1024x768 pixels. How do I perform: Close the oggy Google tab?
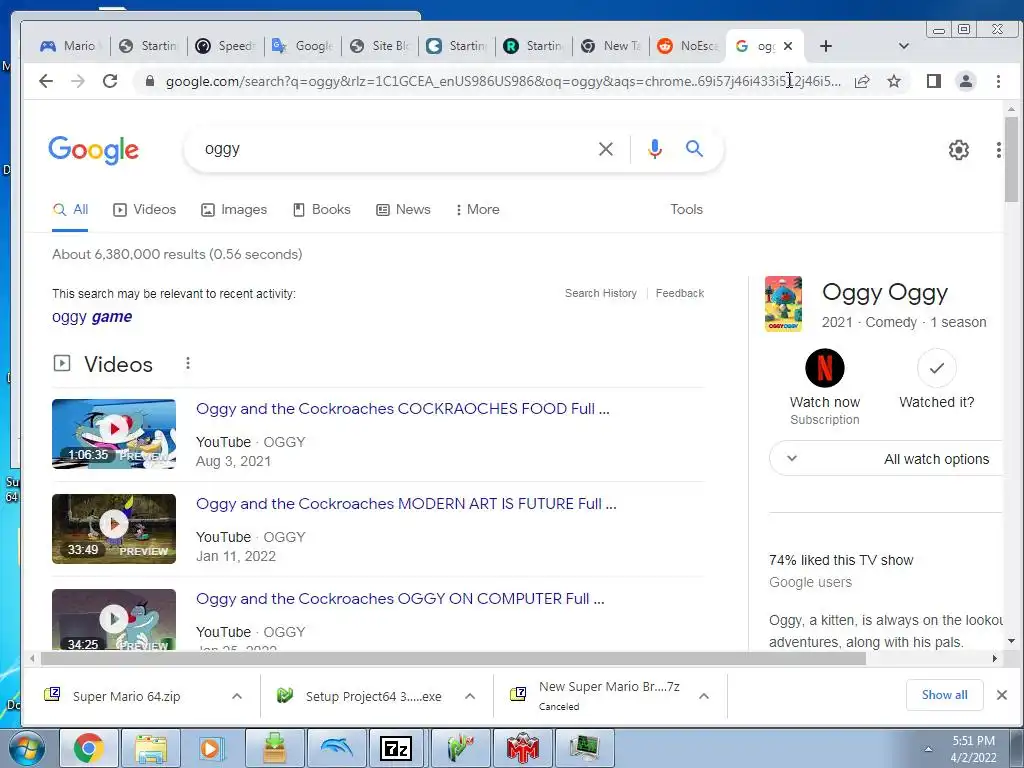(788, 46)
